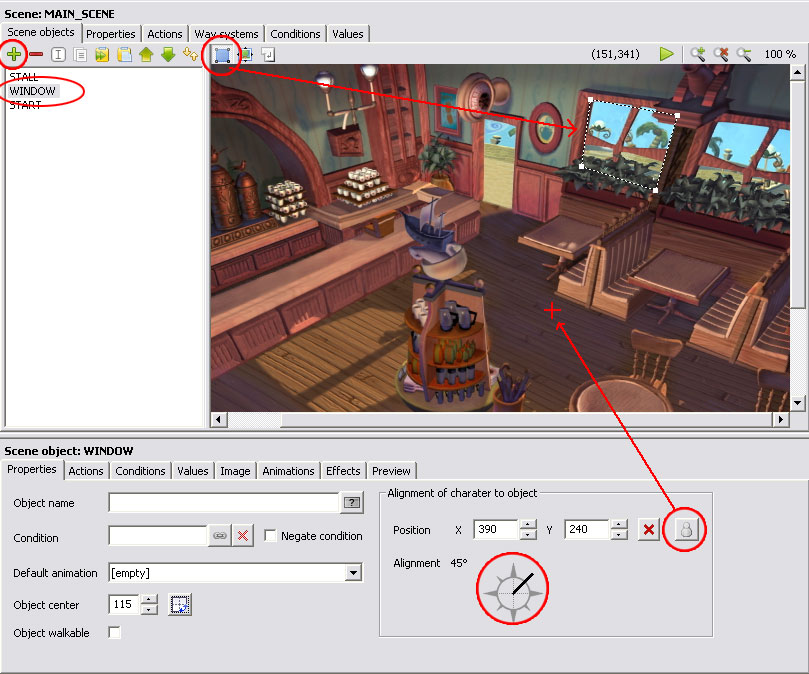Screen dimensions: 809x674
Task: Increase the Object center value
Action: [149, 599]
